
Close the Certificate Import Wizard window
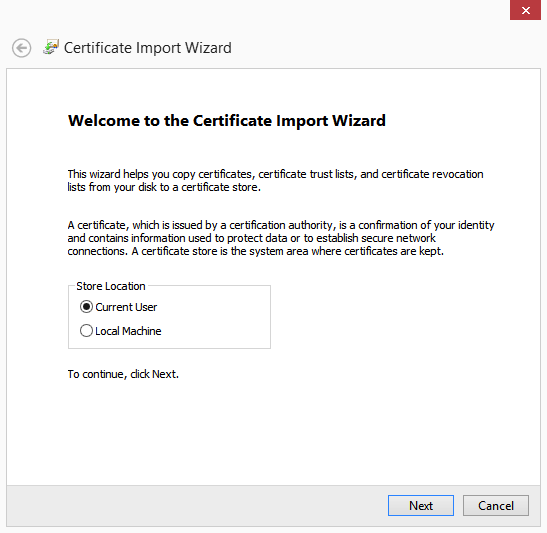coord(525,10)
